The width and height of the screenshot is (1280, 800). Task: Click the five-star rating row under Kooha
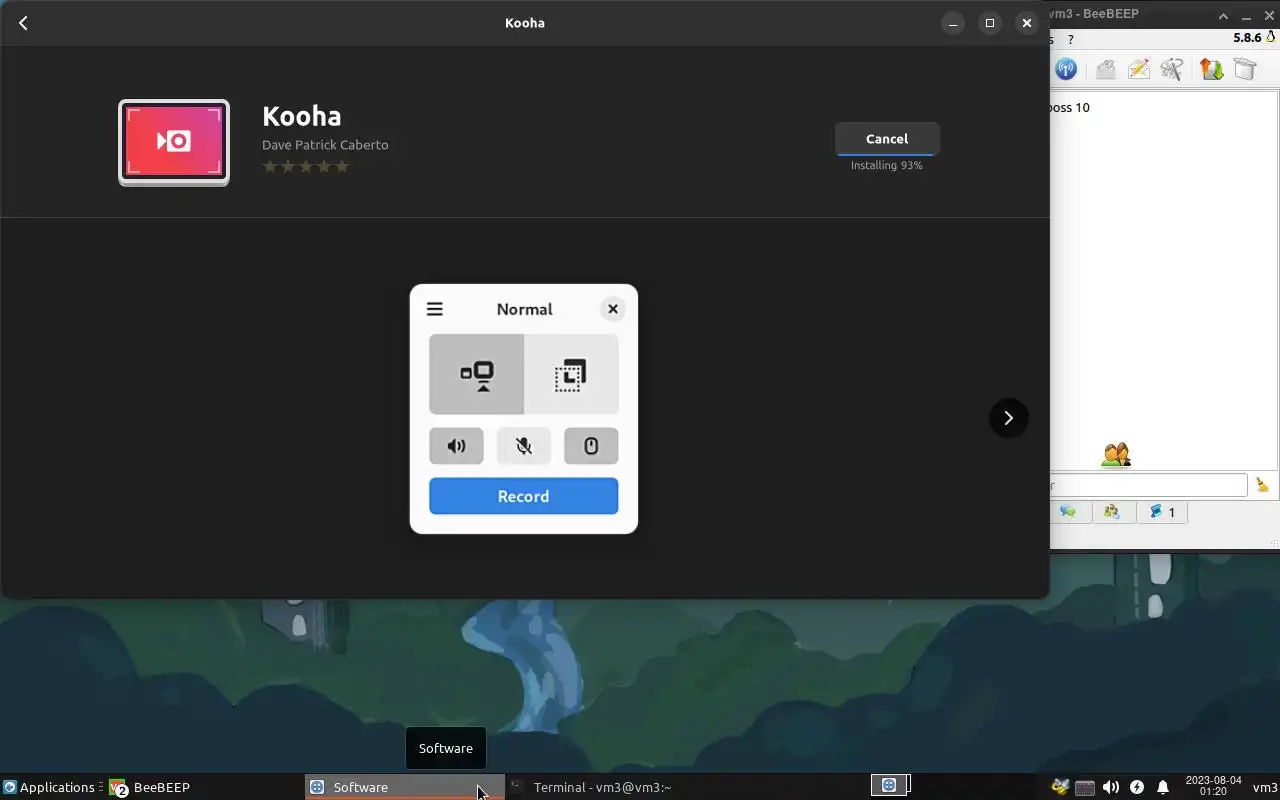pyautogui.click(x=306, y=166)
